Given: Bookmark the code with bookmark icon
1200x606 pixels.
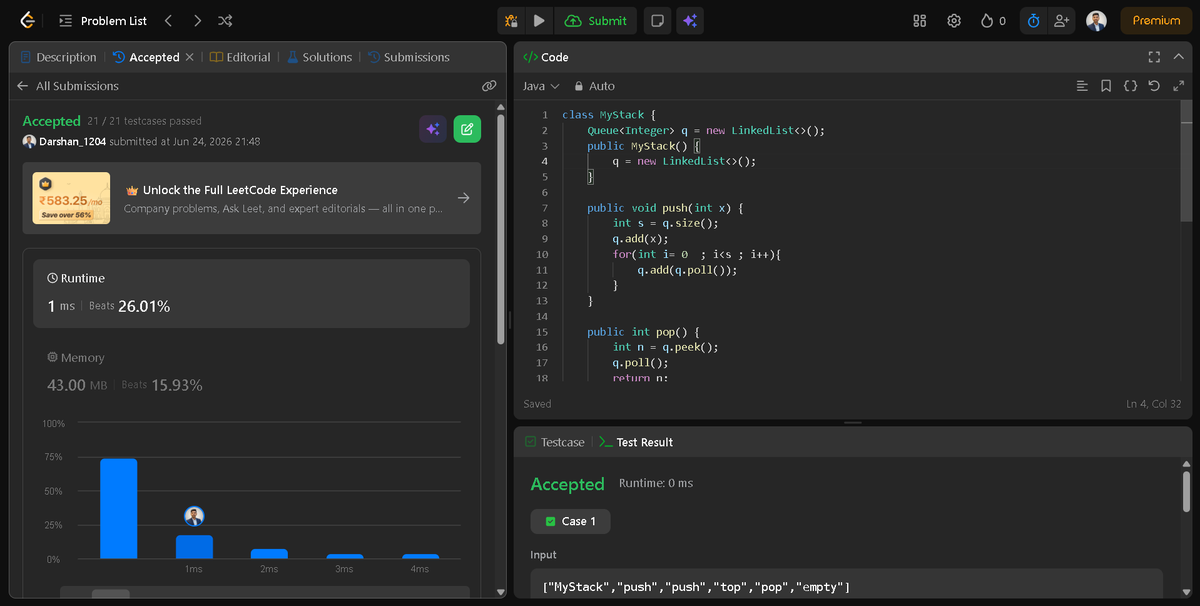Looking at the screenshot, I should [1106, 86].
